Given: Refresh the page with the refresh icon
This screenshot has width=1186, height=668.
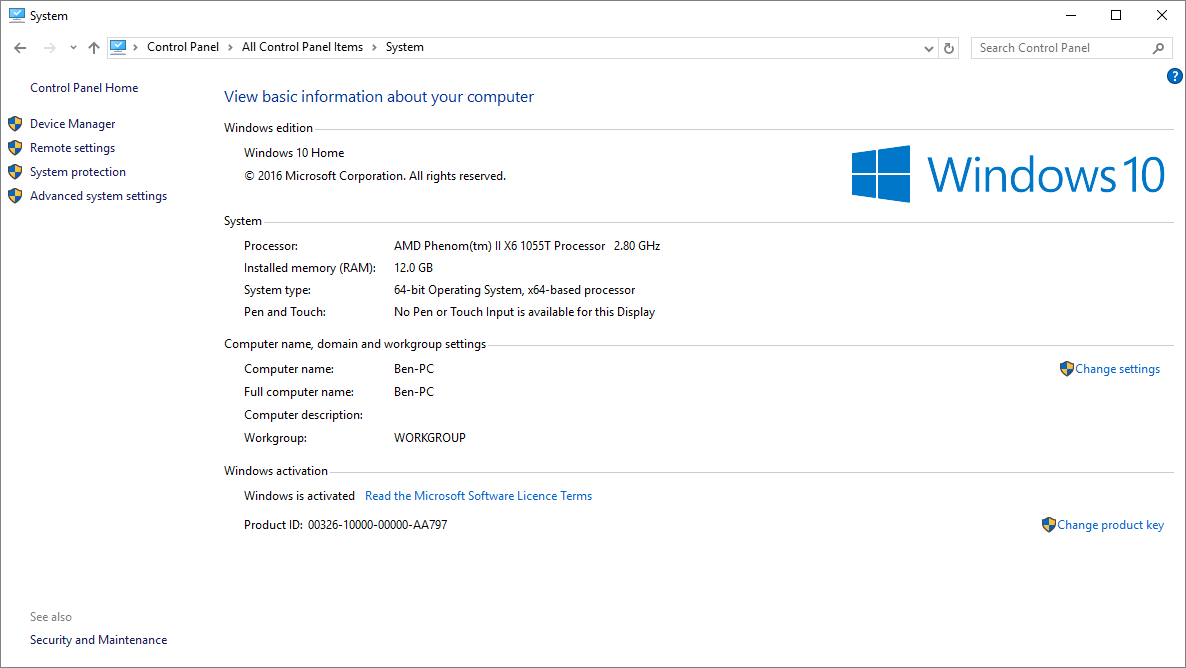Looking at the screenshot, I should click(949, 48).
